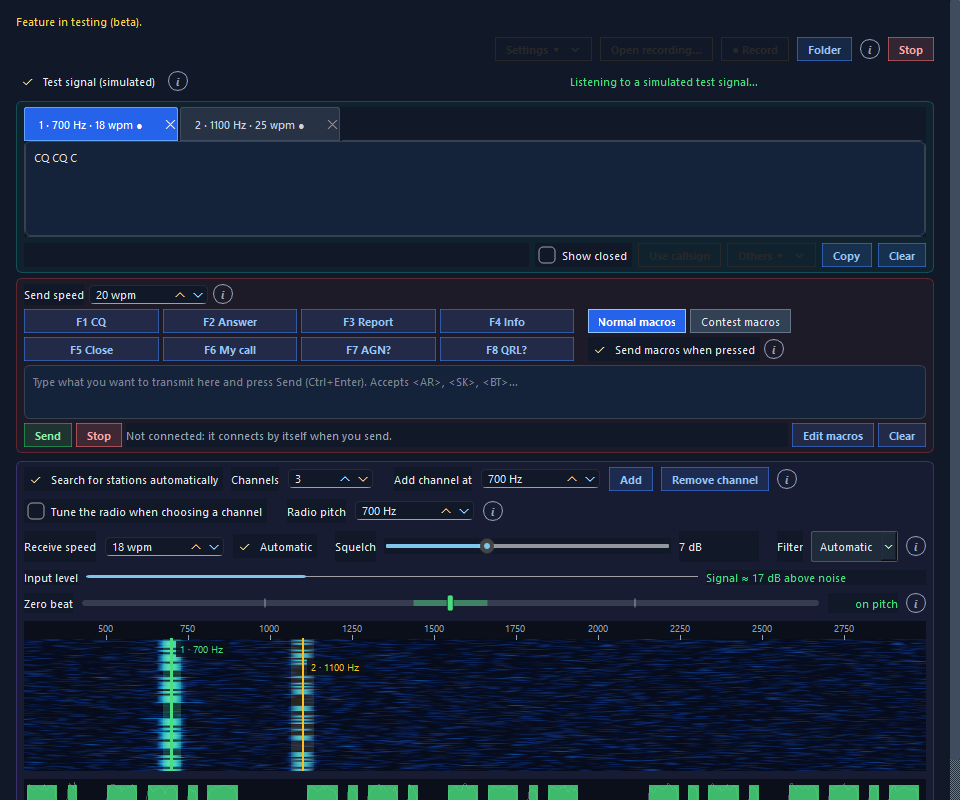Click info icon next to Test signal
960x800 pixels.
(178, 81)
